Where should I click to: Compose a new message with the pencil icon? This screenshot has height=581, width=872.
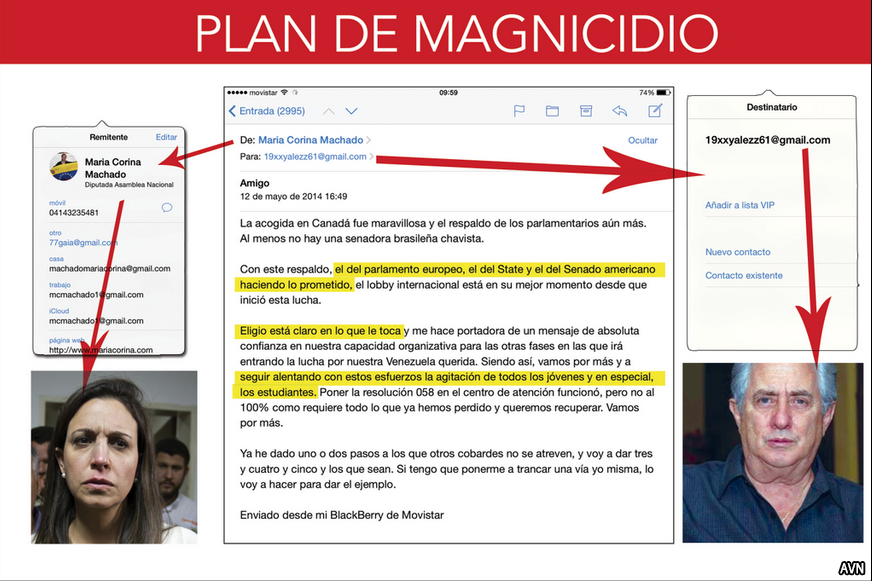click(x=655, y=111)
